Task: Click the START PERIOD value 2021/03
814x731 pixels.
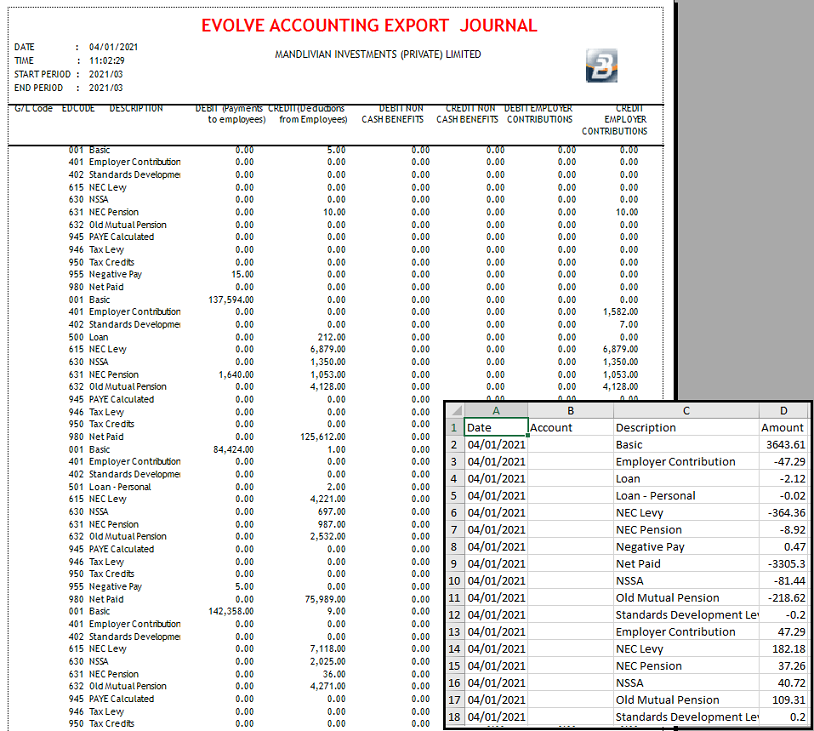Action: pyautogui.click(x=106, y=74)
